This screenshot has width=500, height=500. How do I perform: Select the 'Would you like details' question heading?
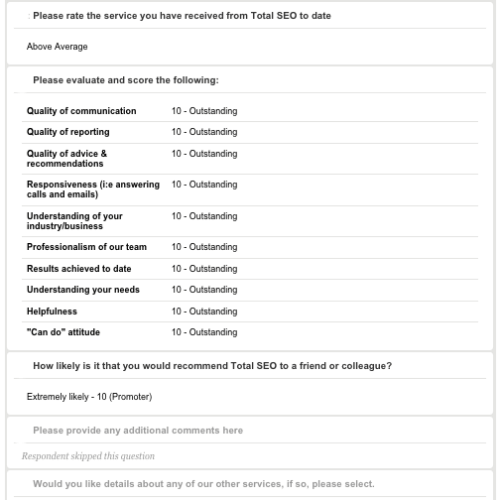point(203,484)
